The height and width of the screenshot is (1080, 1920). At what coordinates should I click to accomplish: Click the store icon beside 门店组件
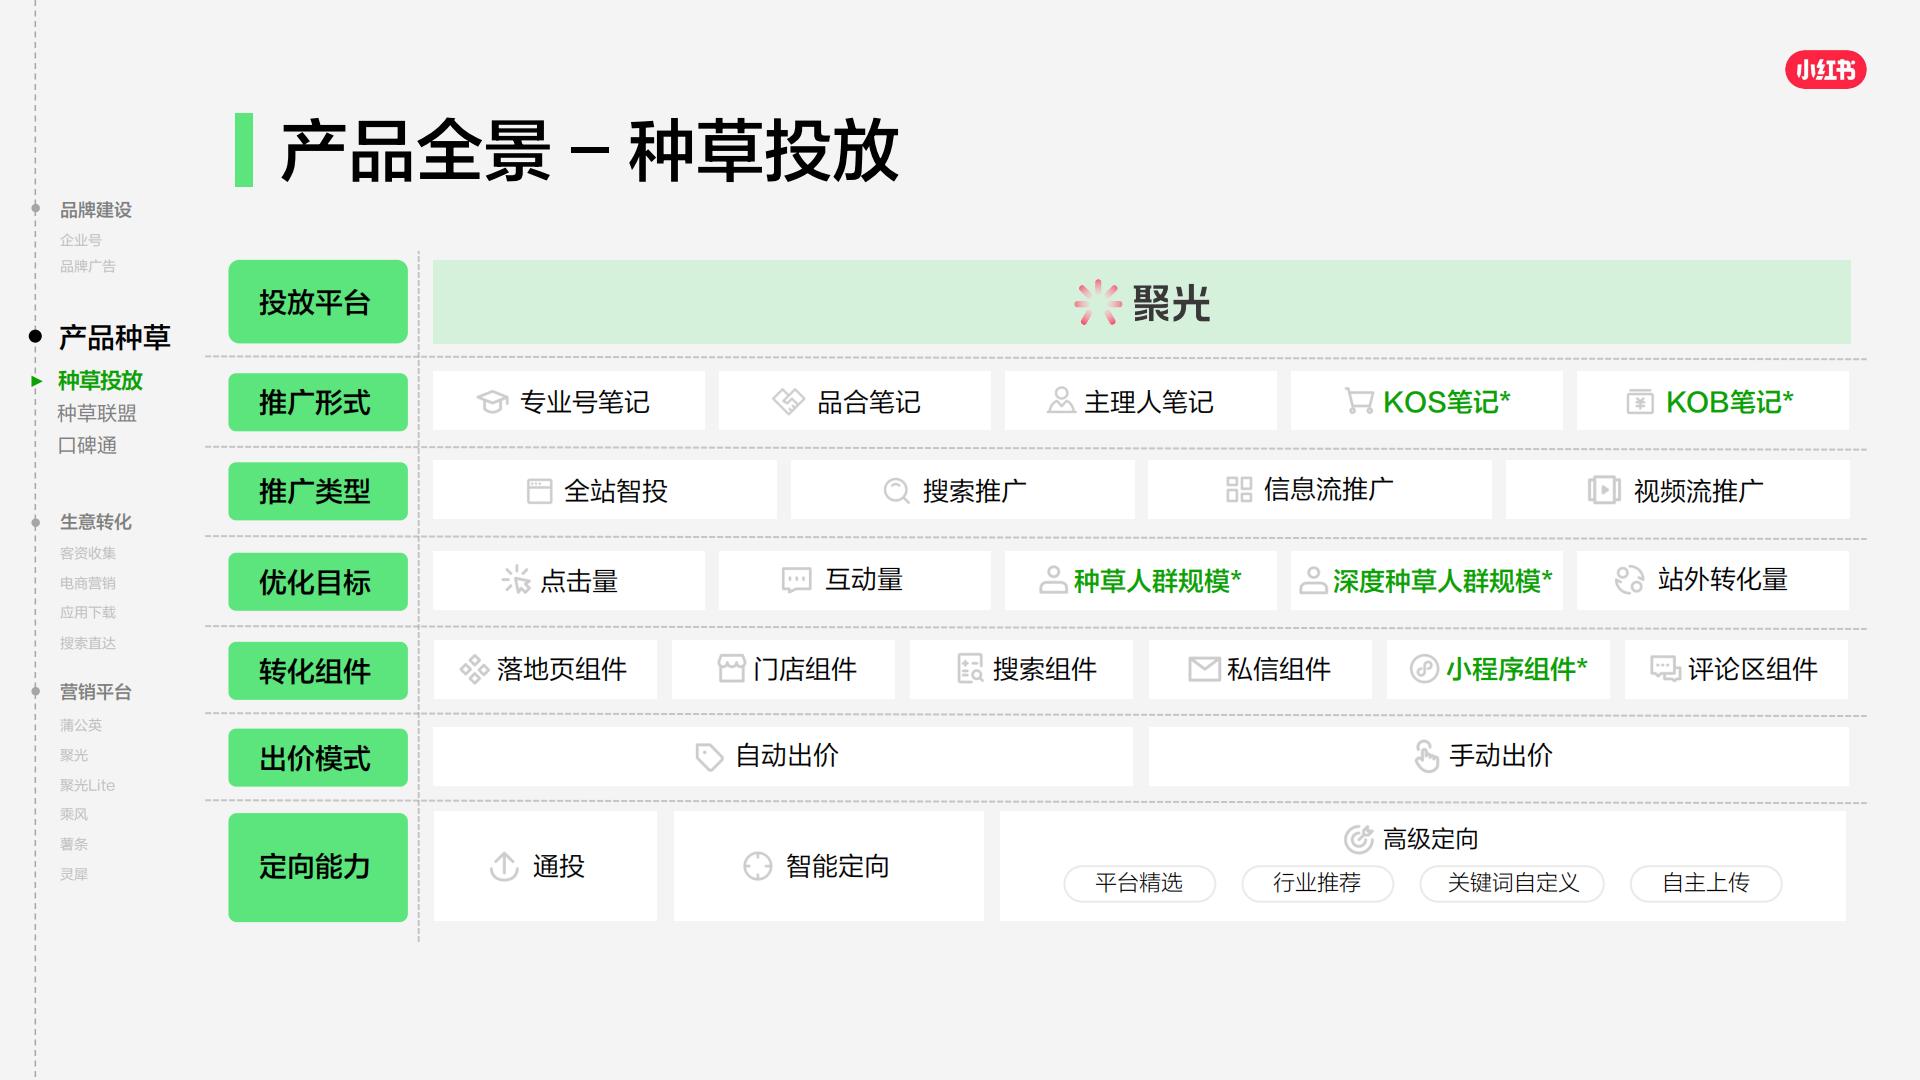pos(732,668)
